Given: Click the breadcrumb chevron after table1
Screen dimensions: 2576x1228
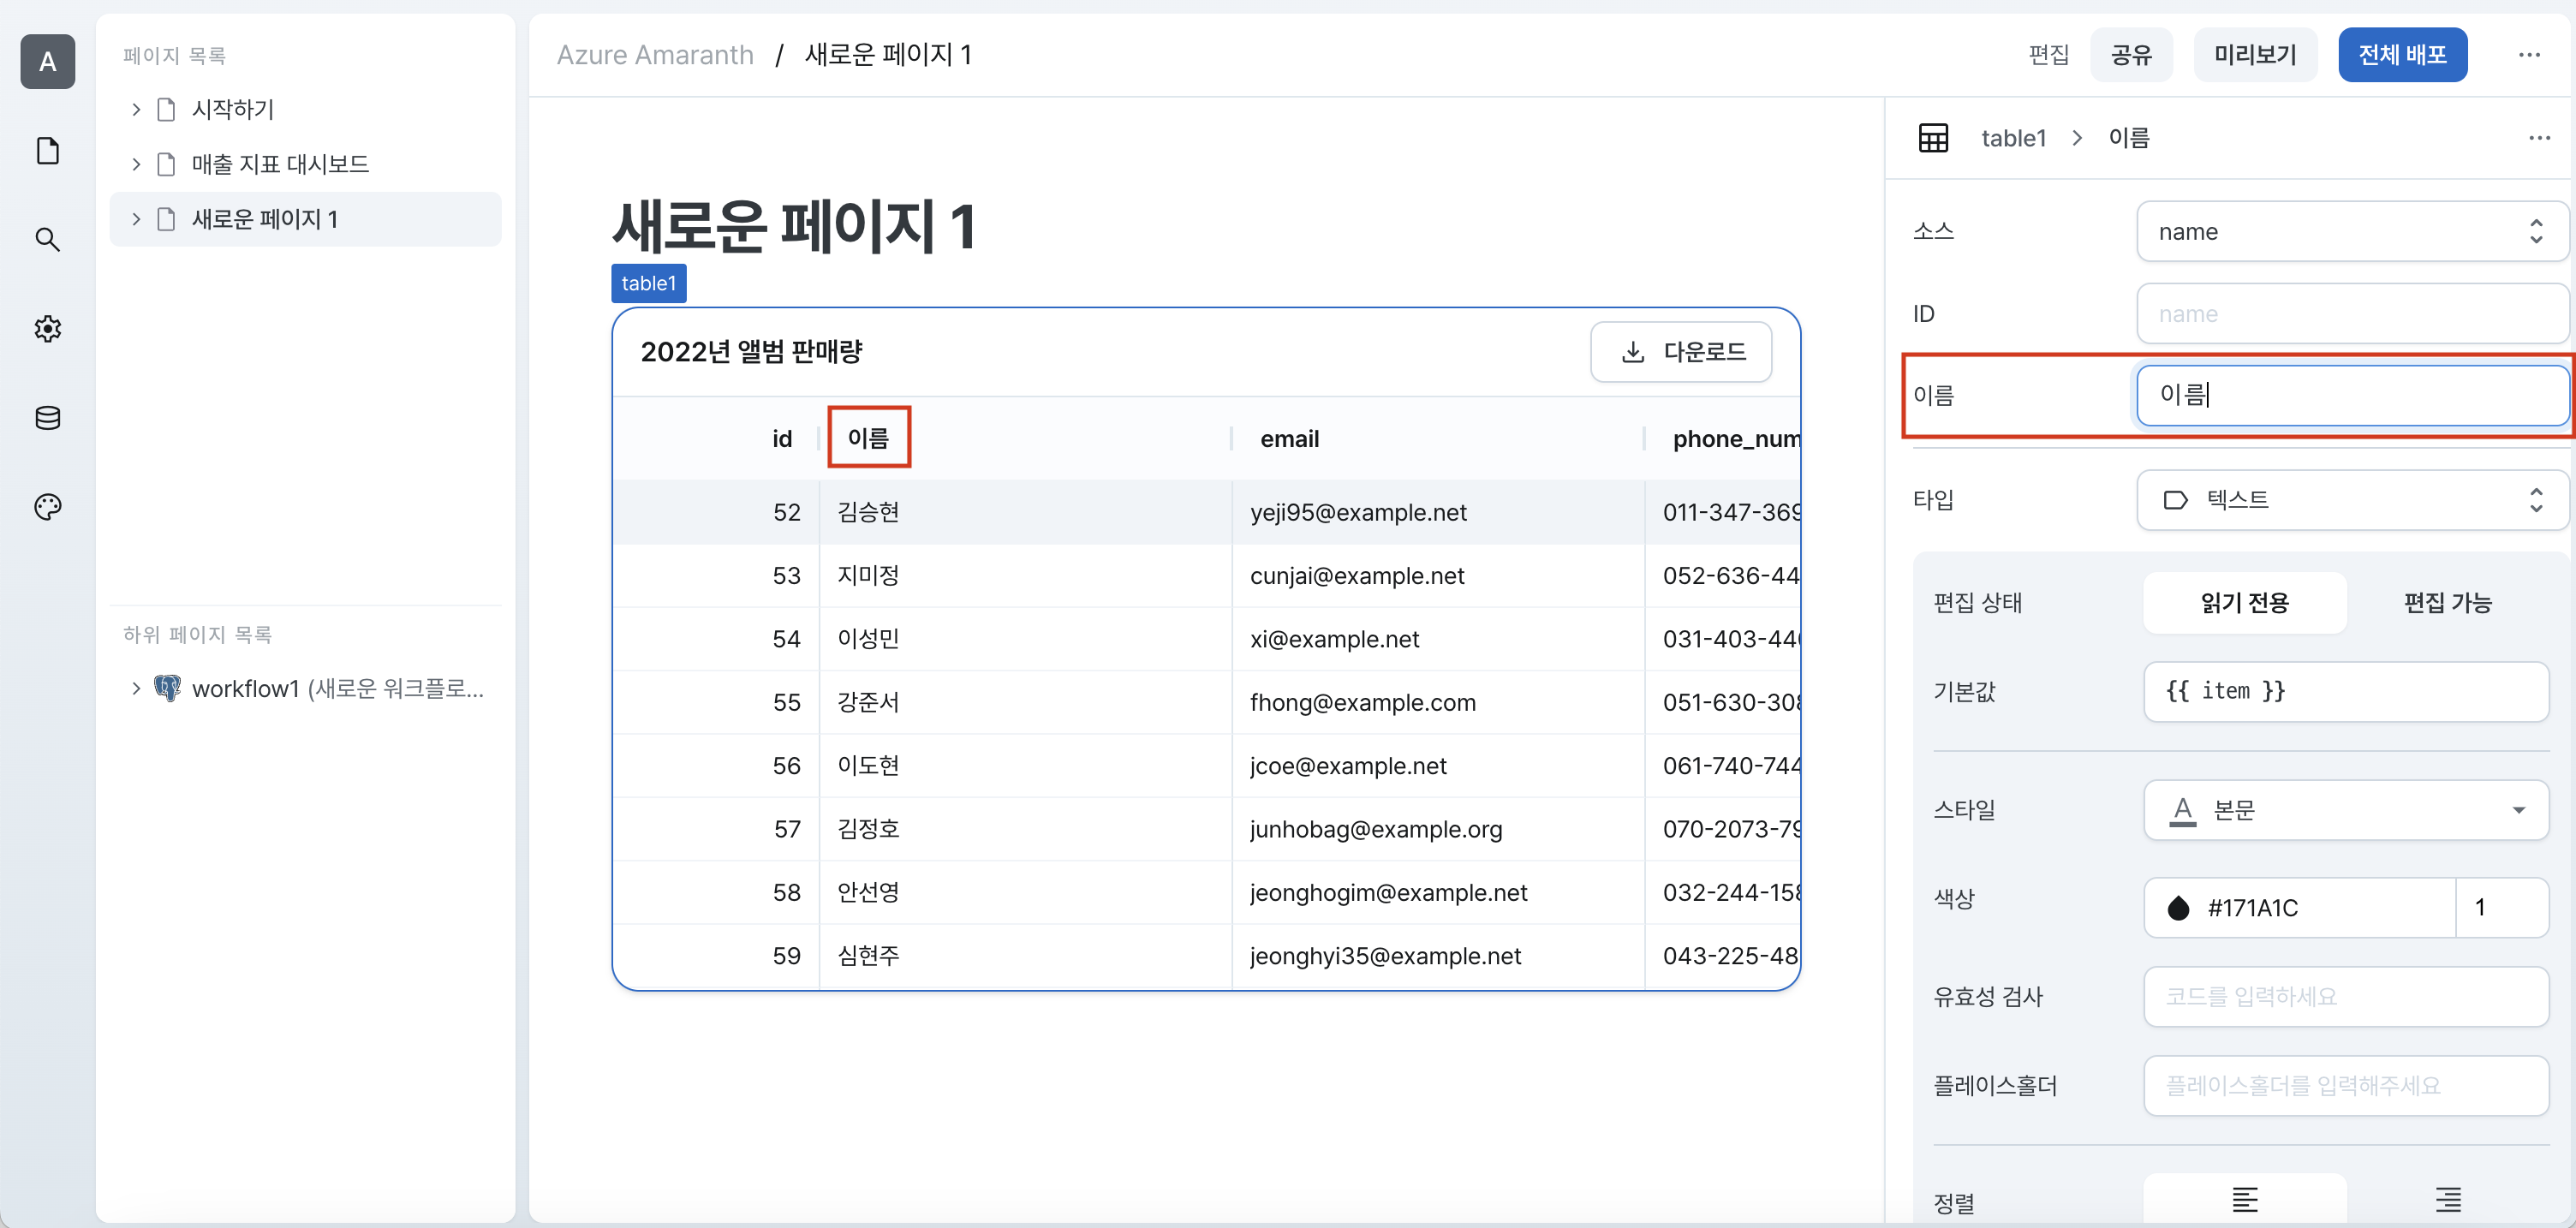Looking at the screenshot, I should click(2077, 138).
